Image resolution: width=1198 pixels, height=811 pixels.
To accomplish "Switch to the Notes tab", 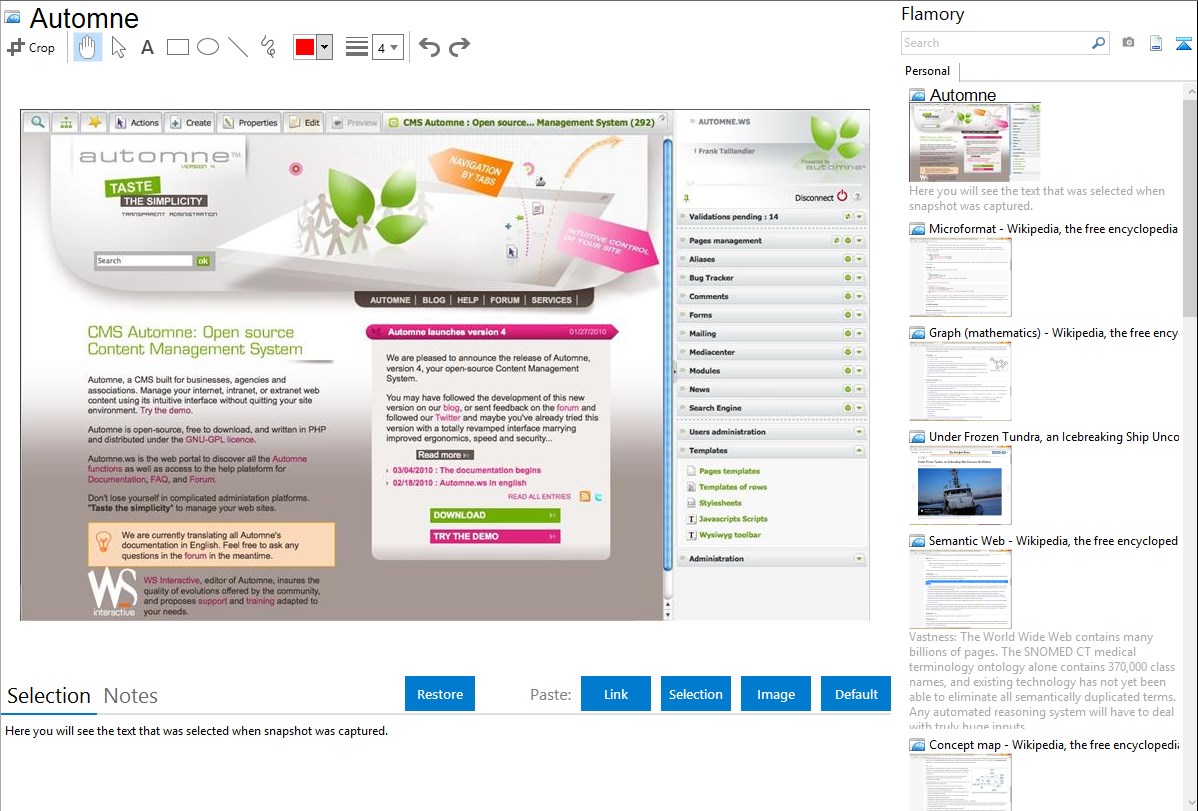I will tap(131, 696).
